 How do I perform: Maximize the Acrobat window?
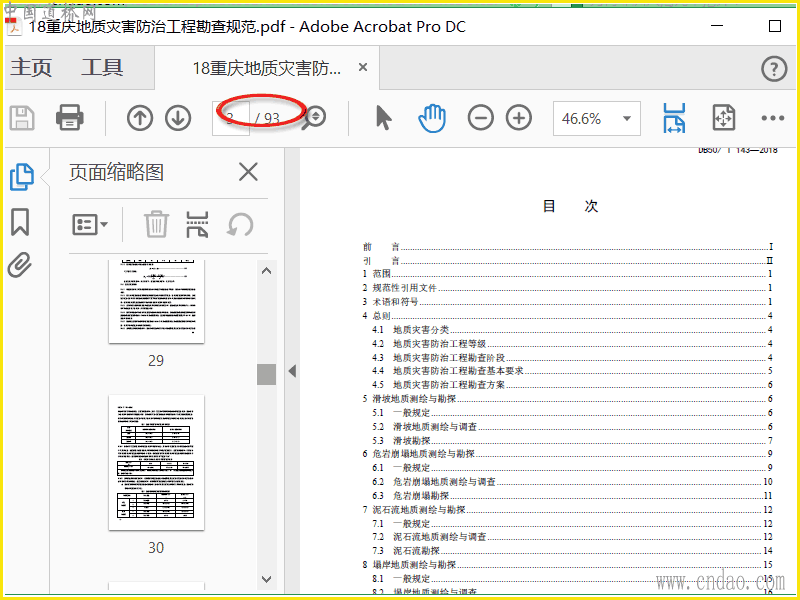774,26
